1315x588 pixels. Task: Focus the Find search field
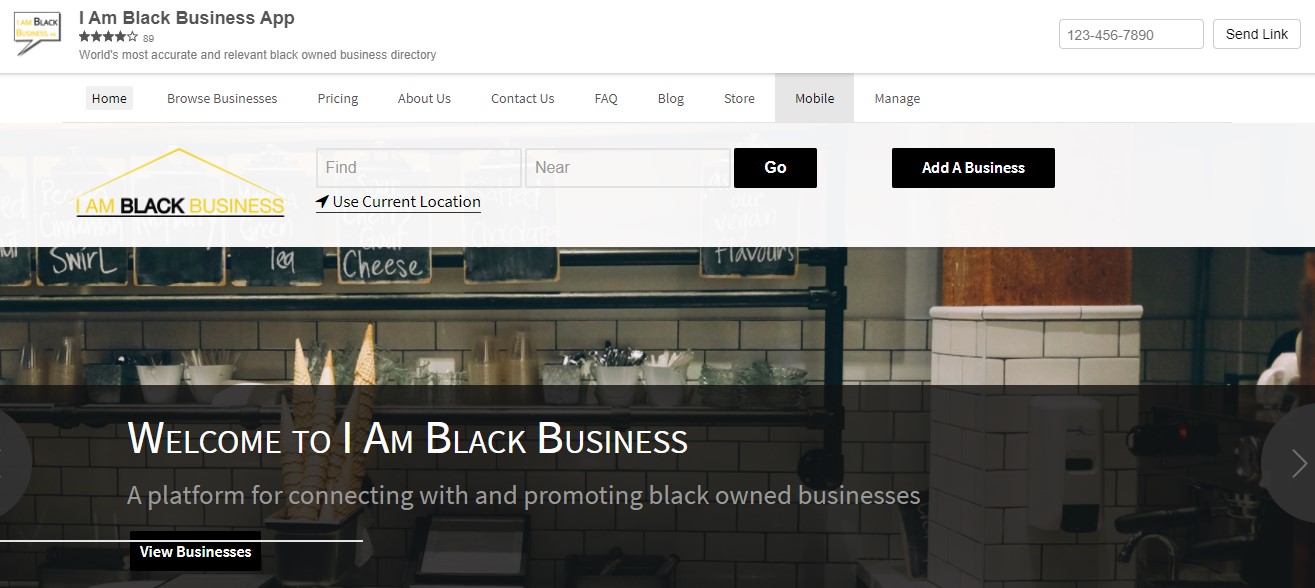419,168
